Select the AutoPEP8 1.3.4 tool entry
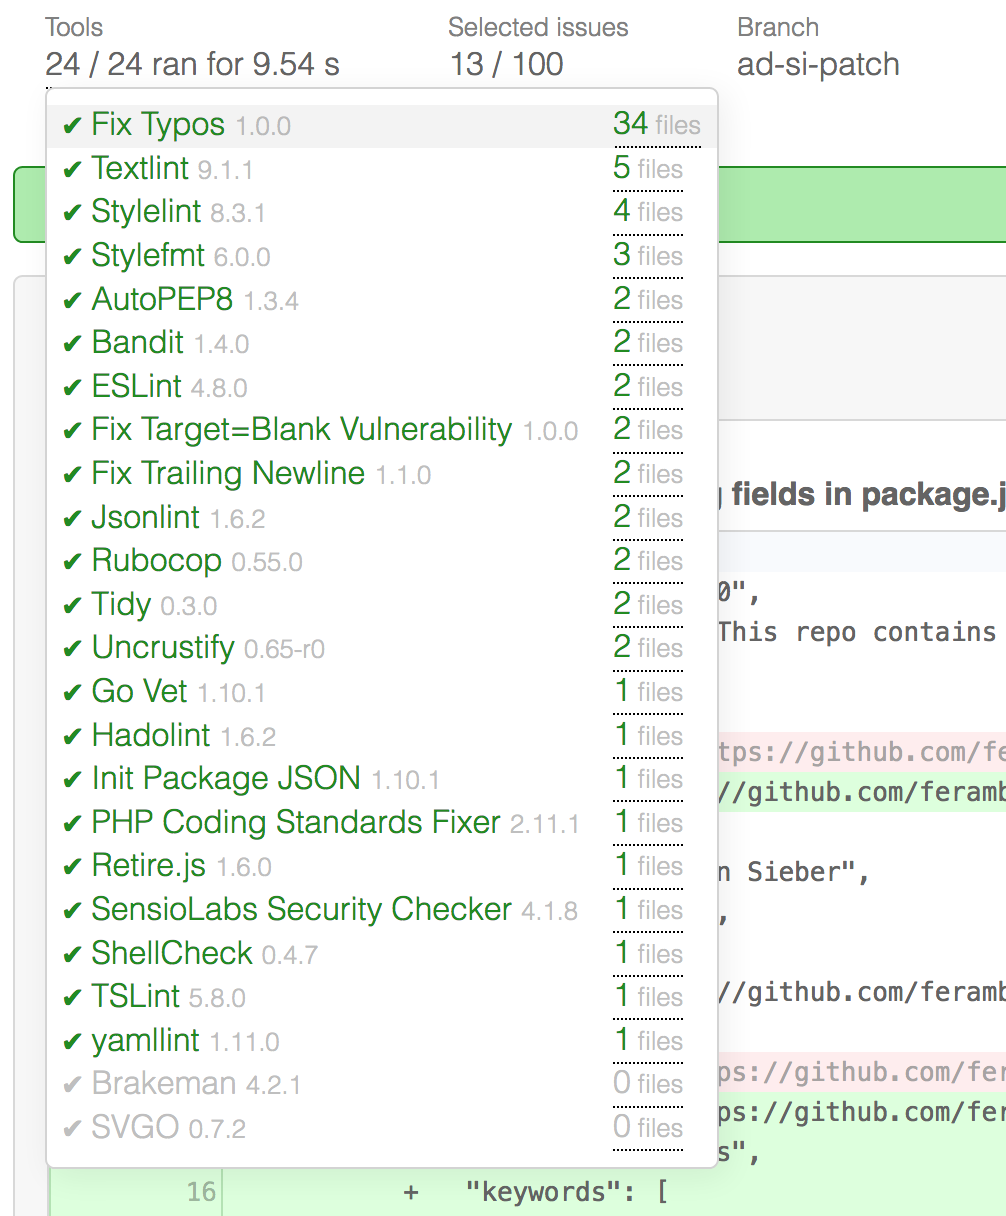This screenshot has height=1216, width=1006. coord(382,300)
